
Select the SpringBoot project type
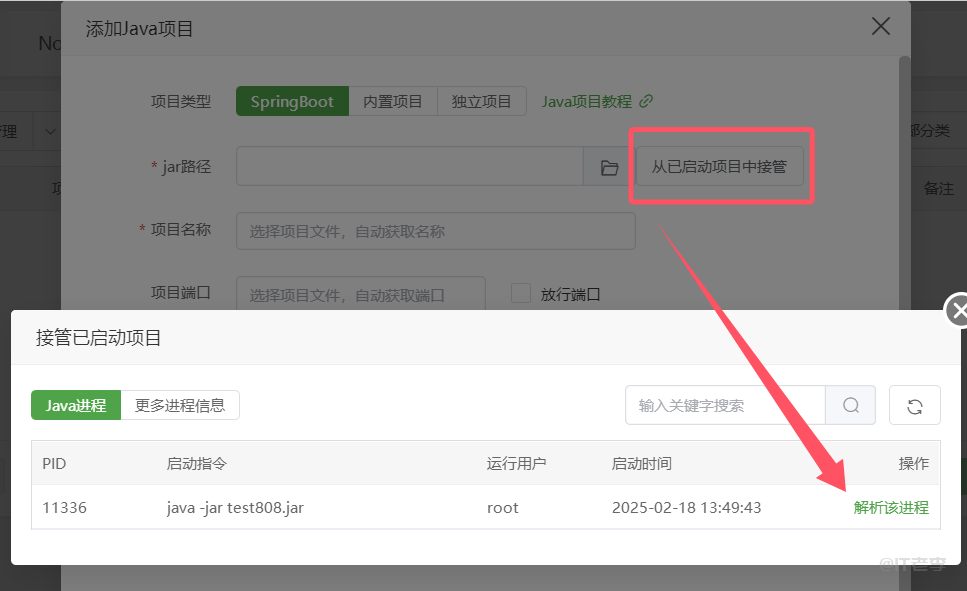pyautogui.click(x=291, y=100)
